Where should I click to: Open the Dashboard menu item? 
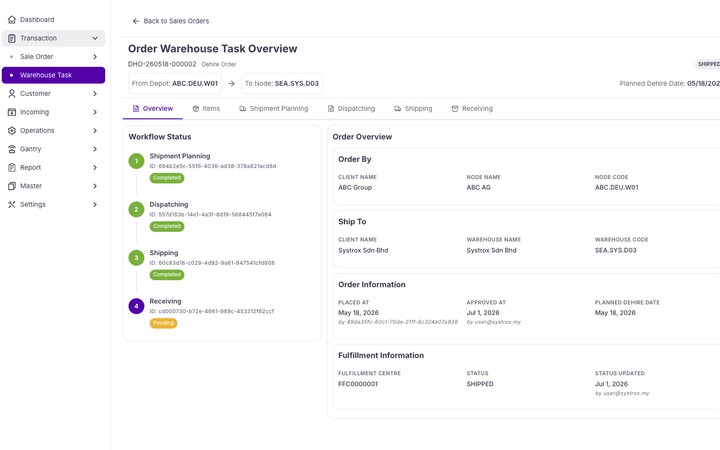click(x=53, y=20)
